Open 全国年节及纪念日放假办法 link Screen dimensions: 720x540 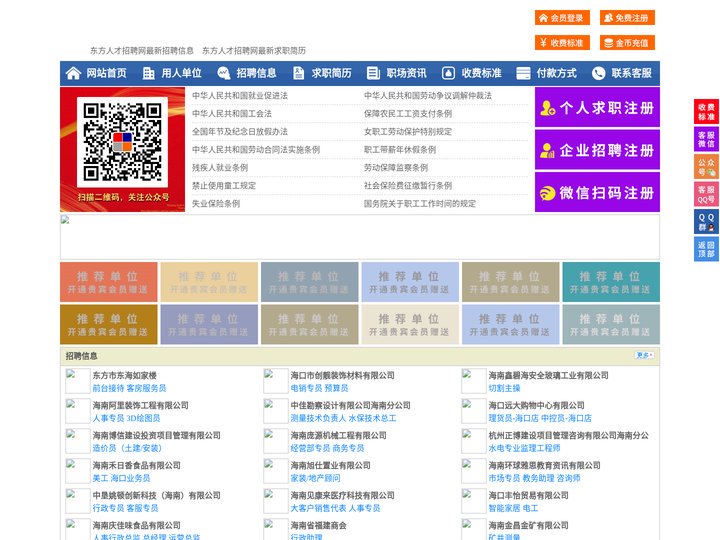point(240,131)
